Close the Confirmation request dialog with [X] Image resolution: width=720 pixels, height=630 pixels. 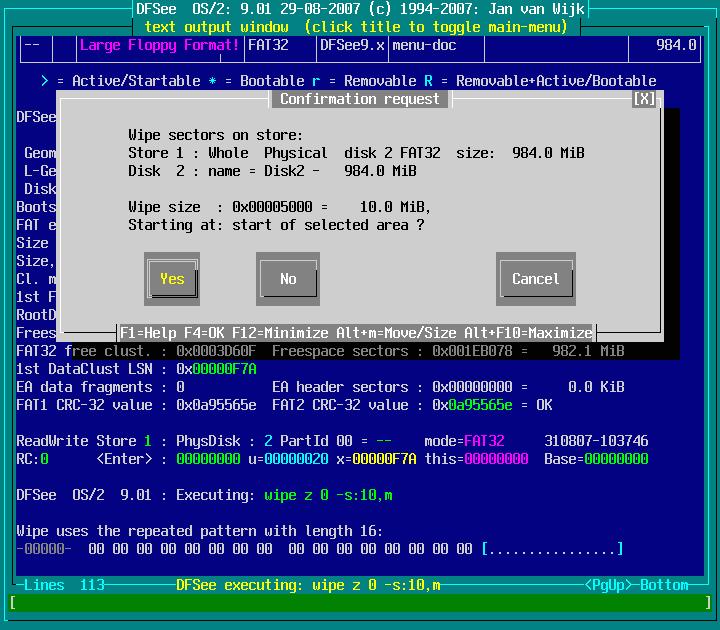[644, 99]
